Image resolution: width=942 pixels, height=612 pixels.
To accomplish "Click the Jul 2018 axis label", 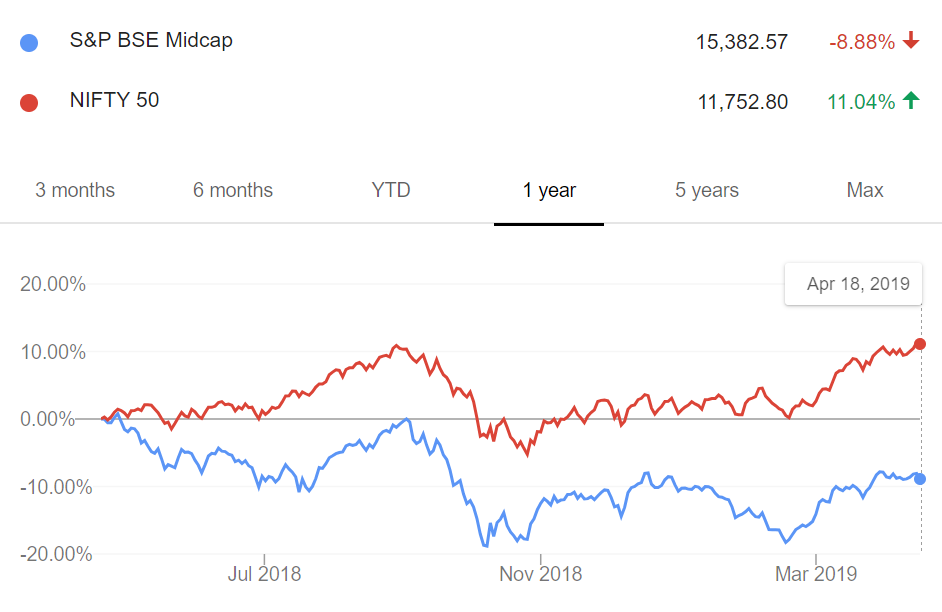I will coord(265,574).
